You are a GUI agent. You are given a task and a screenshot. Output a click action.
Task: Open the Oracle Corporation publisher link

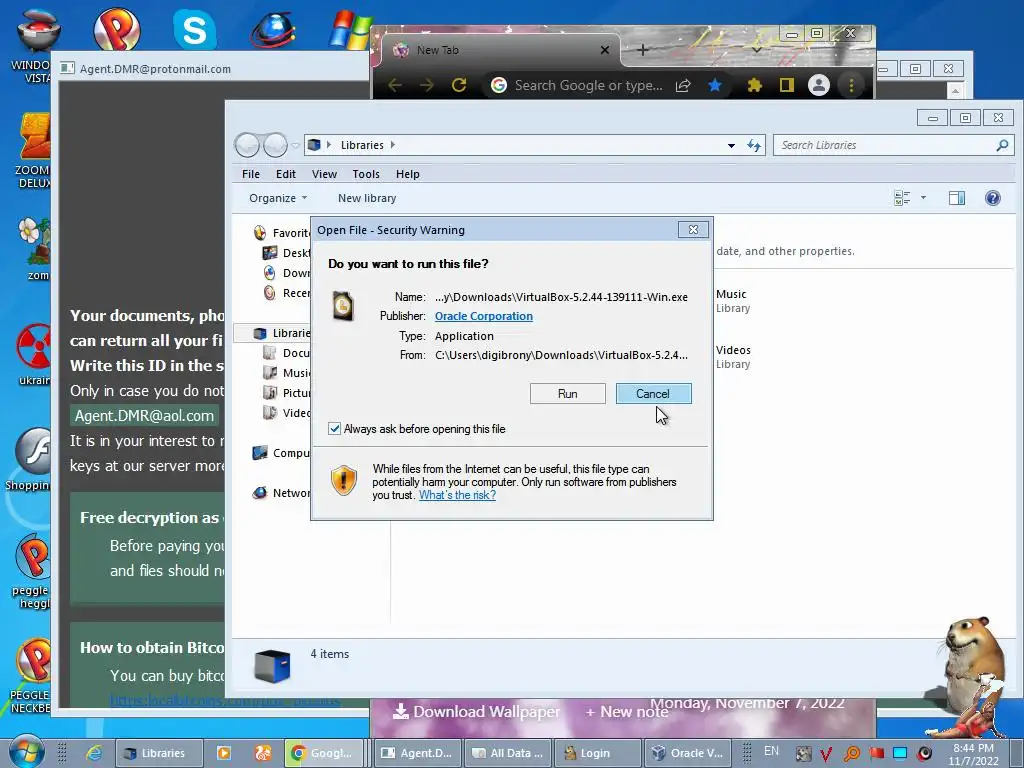[484, 316]
